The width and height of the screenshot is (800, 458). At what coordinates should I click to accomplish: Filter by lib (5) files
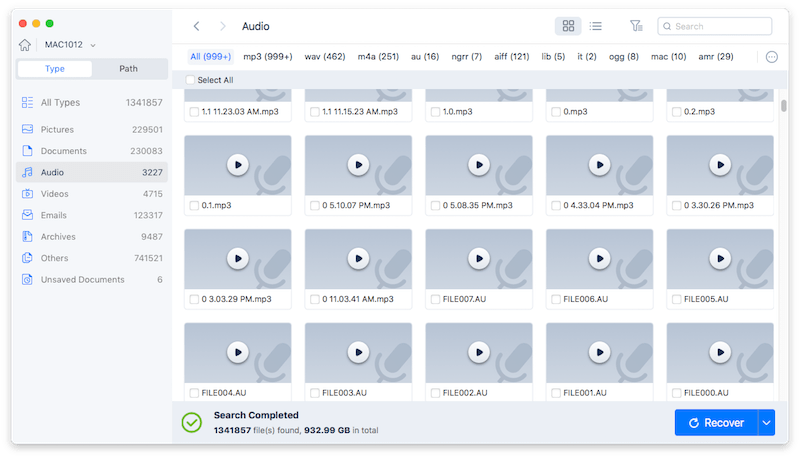(x=553, y=57)
